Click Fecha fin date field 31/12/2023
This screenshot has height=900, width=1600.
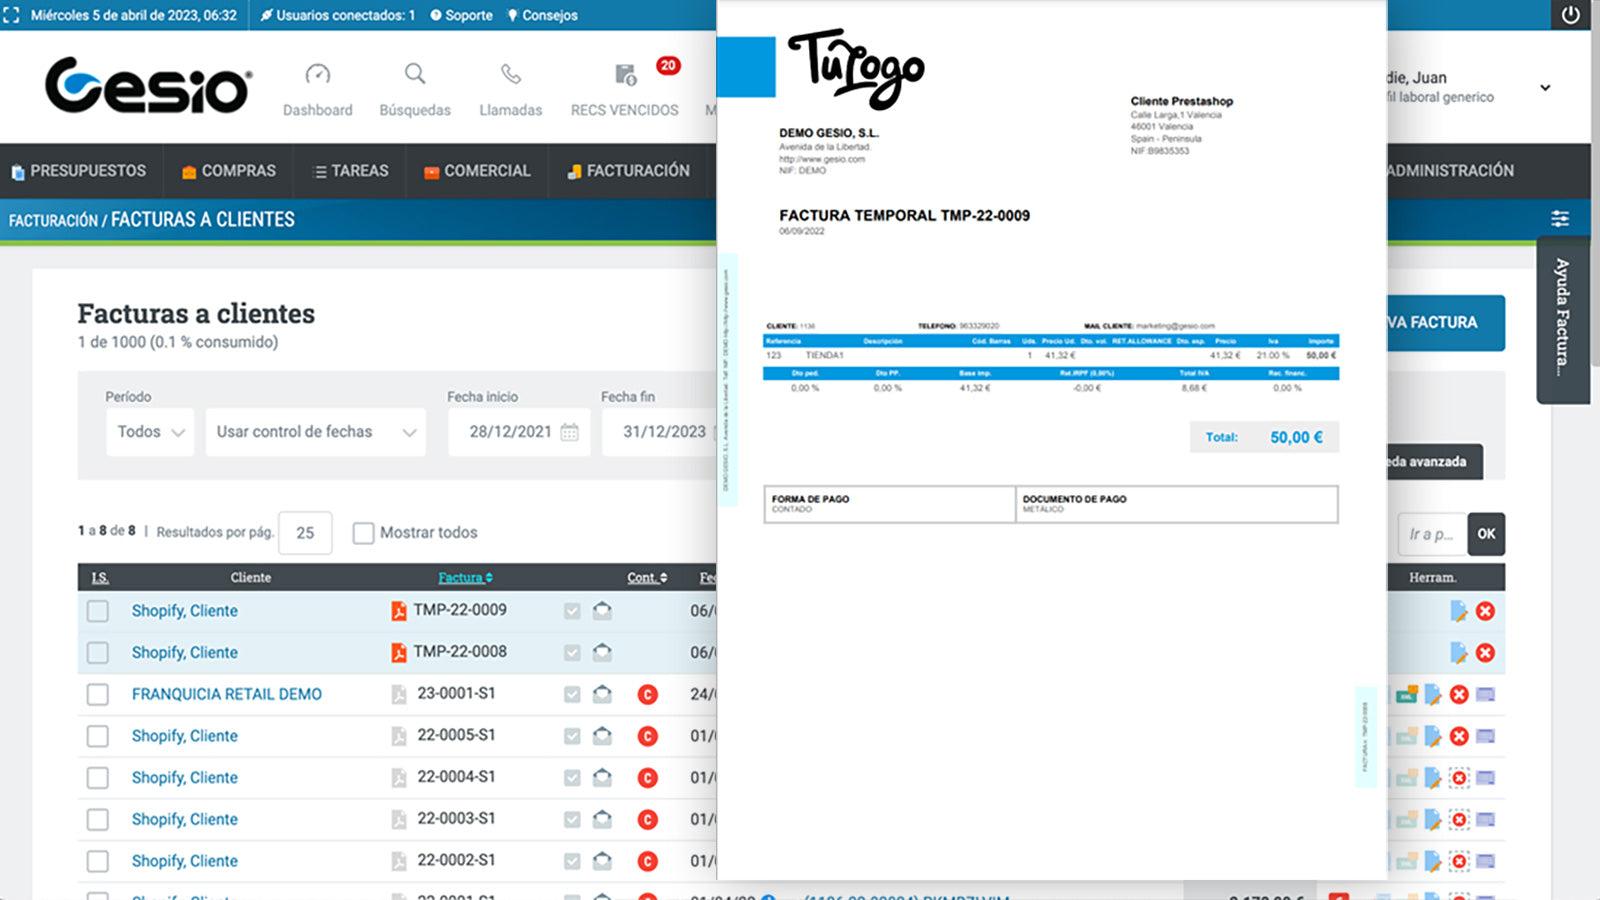pyautogui.click(x=660, y=432)
